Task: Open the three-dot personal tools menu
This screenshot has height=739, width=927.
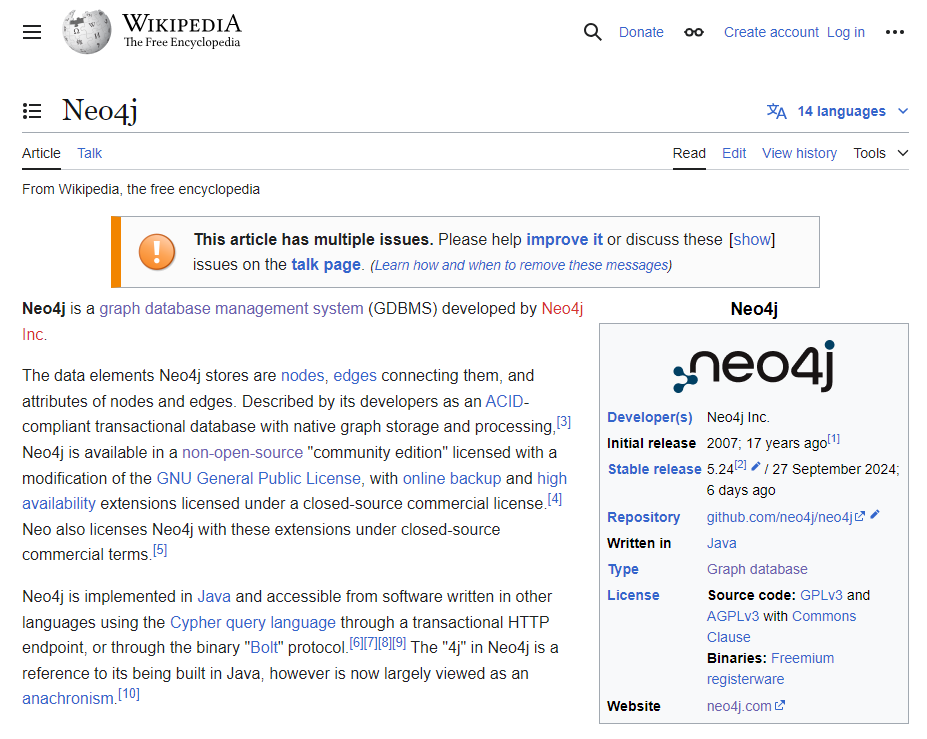Action: tap(895, 32)
